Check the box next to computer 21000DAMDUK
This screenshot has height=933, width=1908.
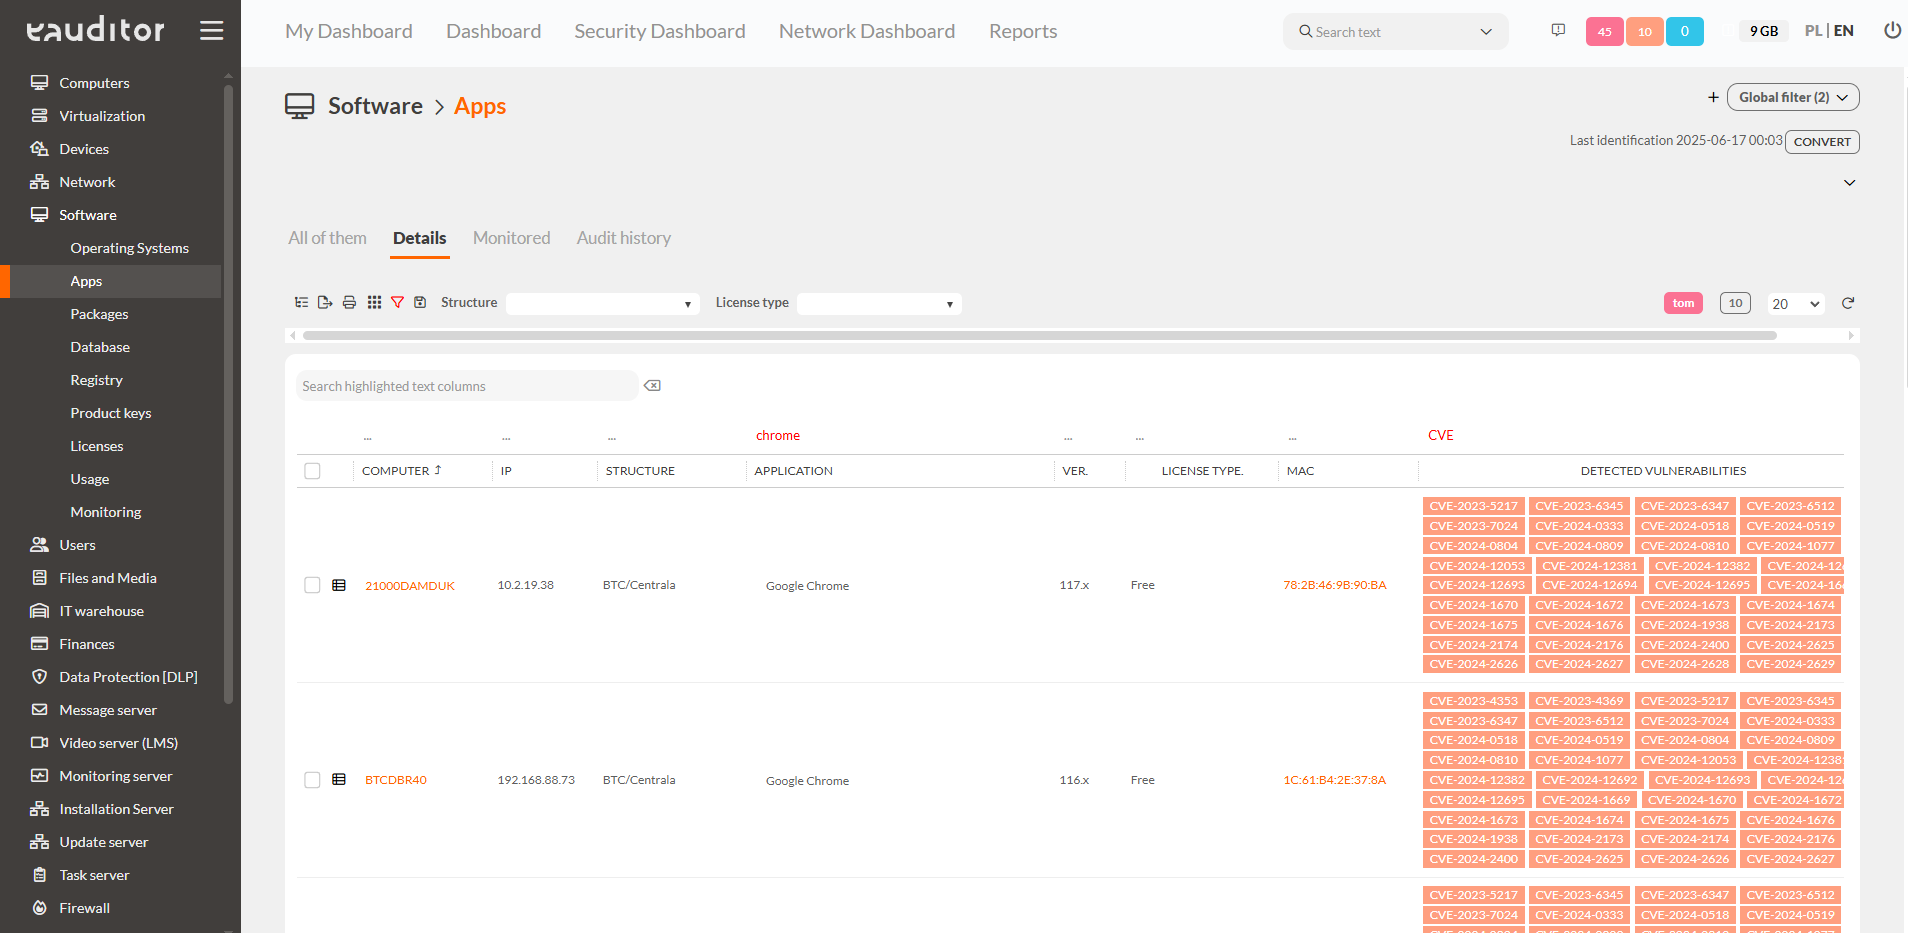[312, 585]
